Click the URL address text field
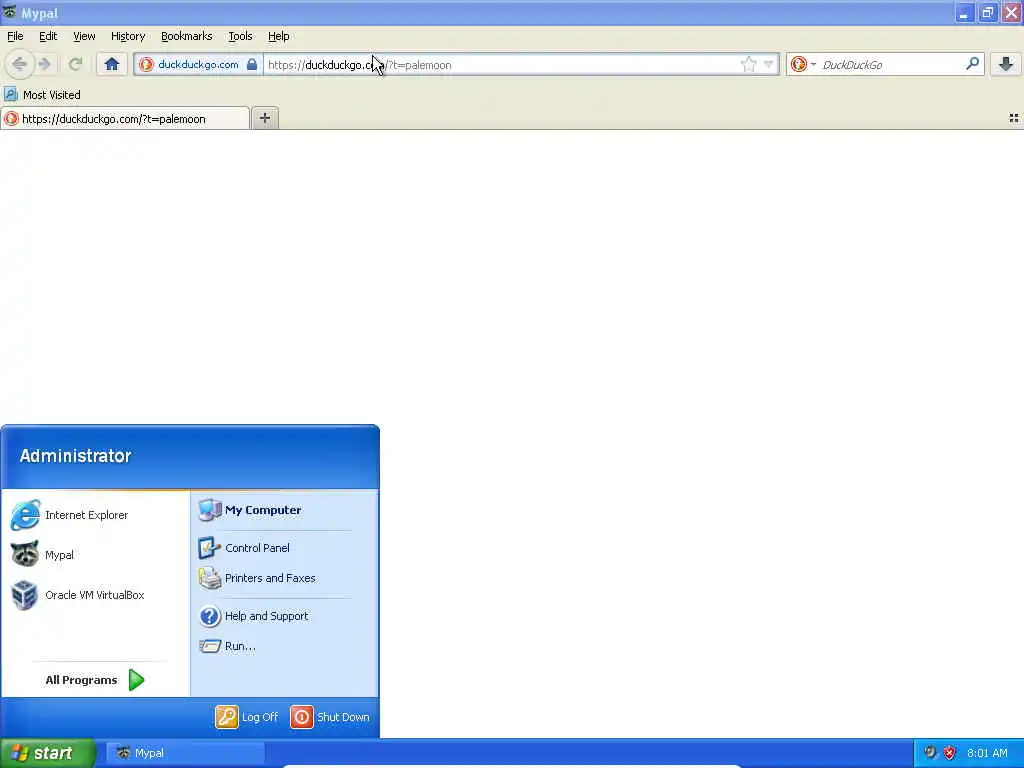 point(502,65)
